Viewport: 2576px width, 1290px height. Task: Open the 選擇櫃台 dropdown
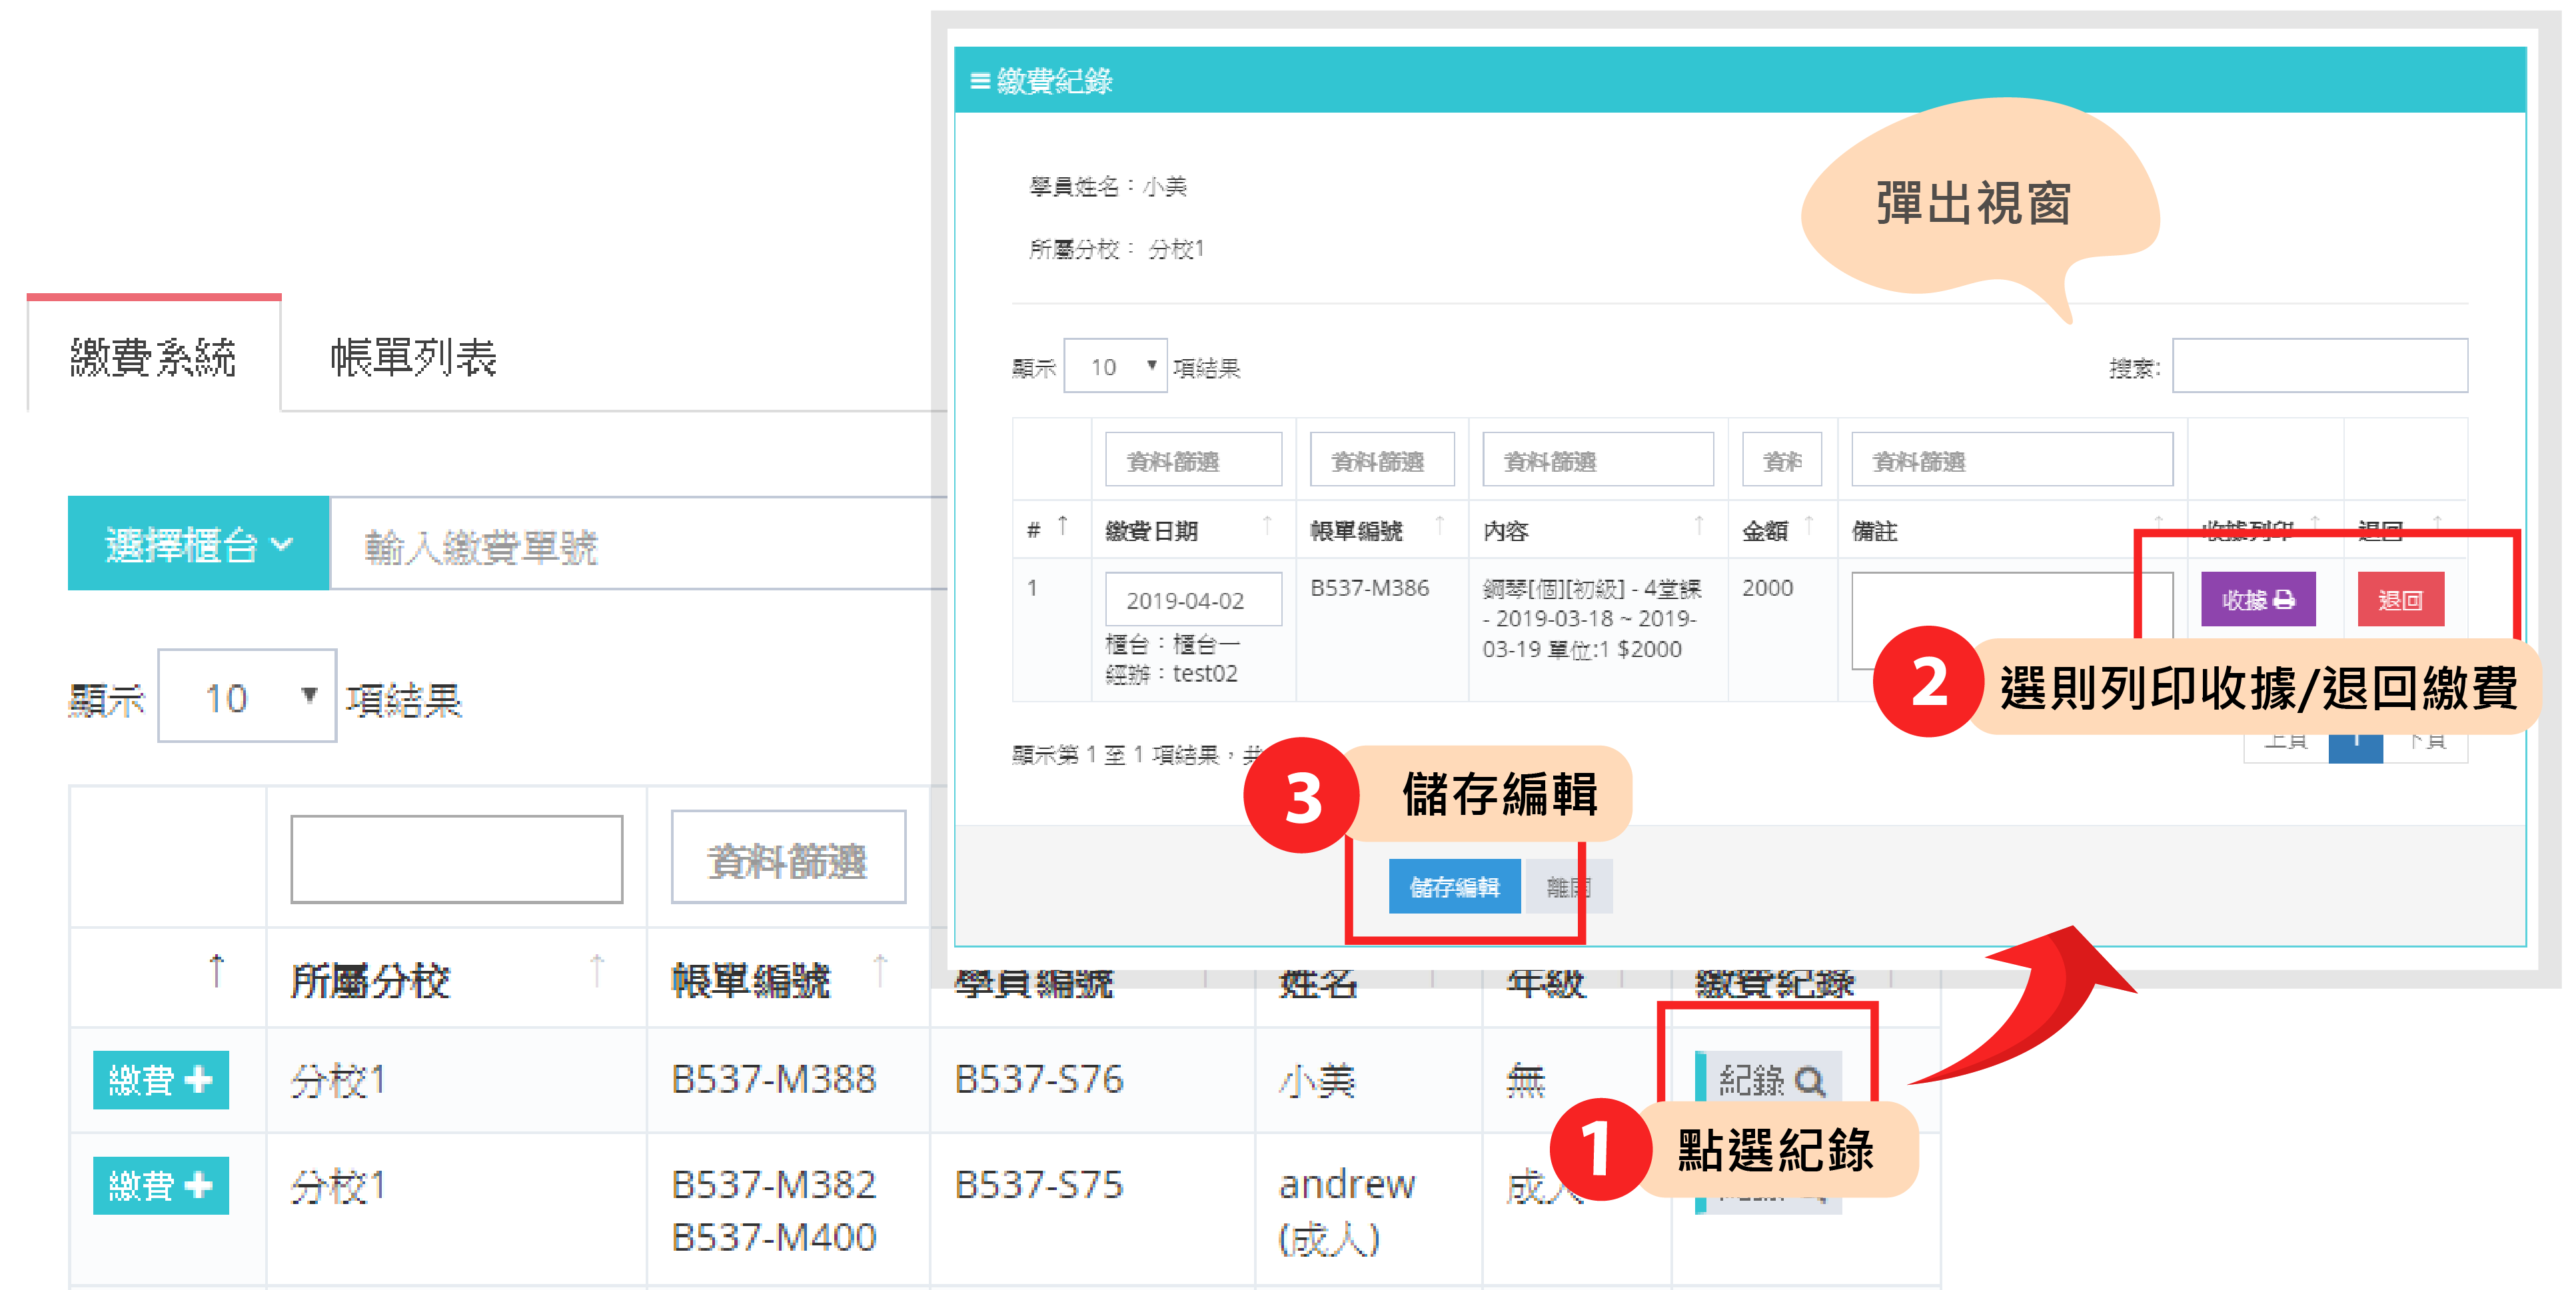pyautogui.click(x=198, y=544)
